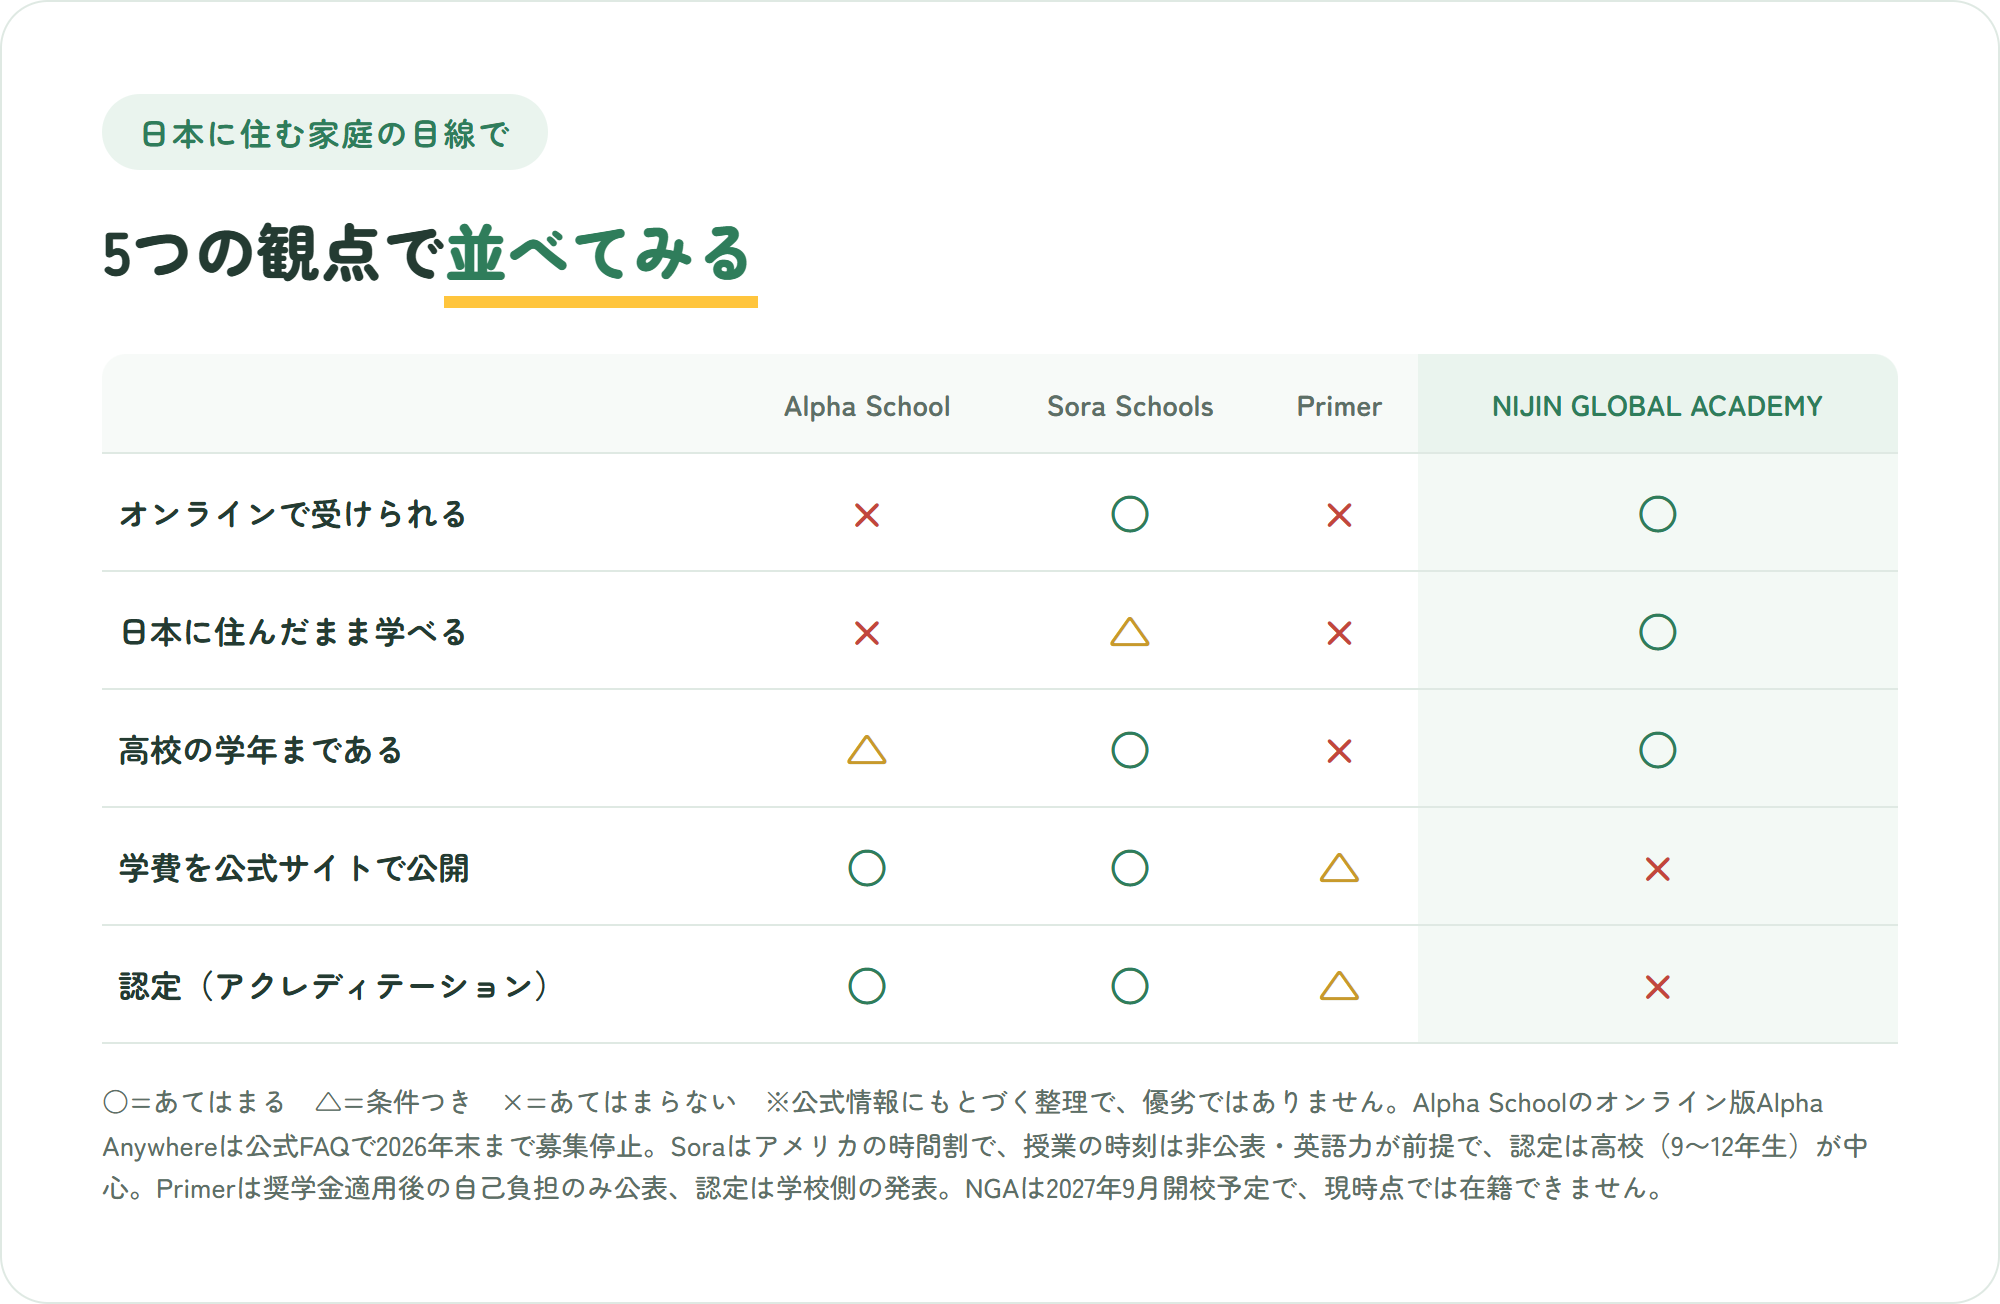Click the circle mark for Alpha School in the 認定 row
Viewport: 2000px width, 1304px height.
click(x=867, y=986)
